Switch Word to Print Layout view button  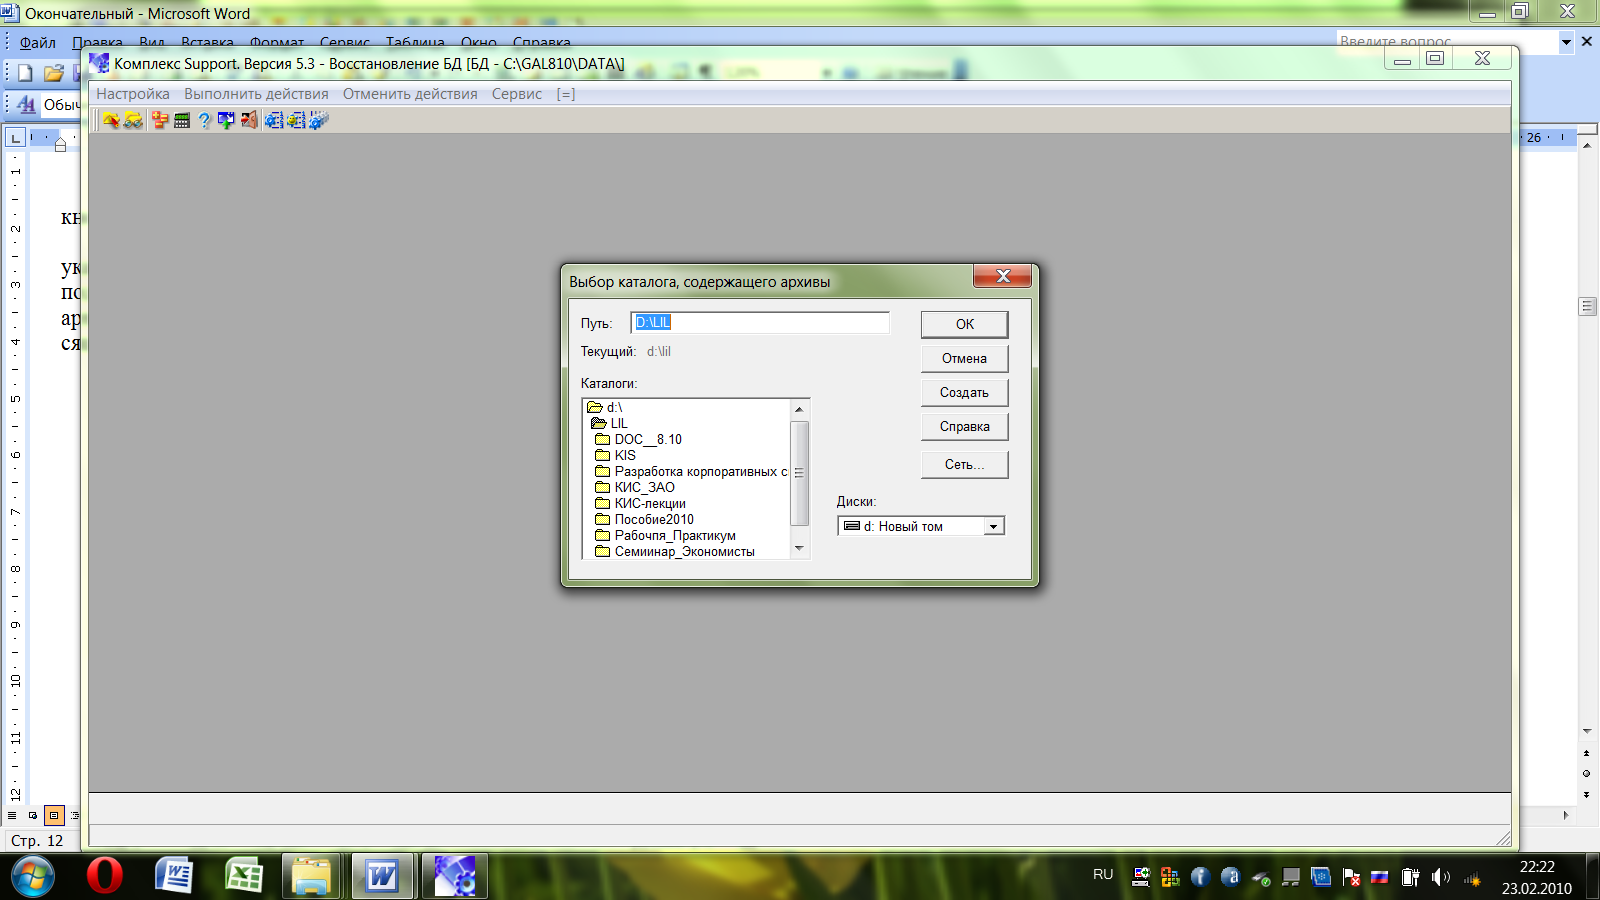pos(54,815)
